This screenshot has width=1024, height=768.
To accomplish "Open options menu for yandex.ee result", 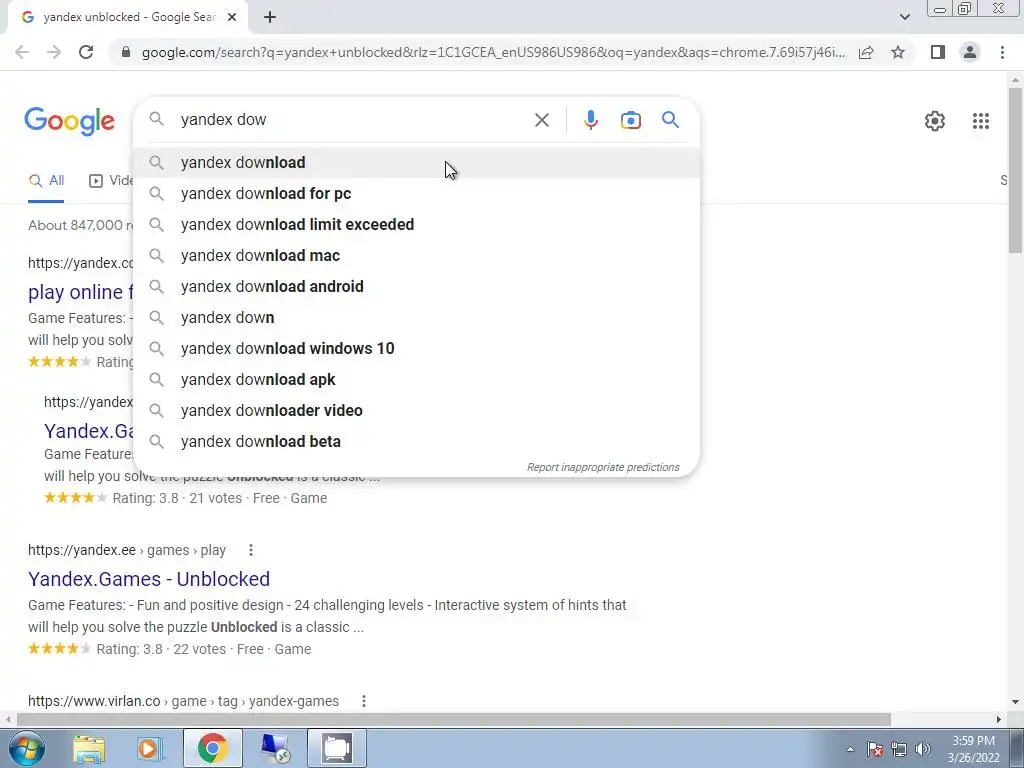I will 251,551.
